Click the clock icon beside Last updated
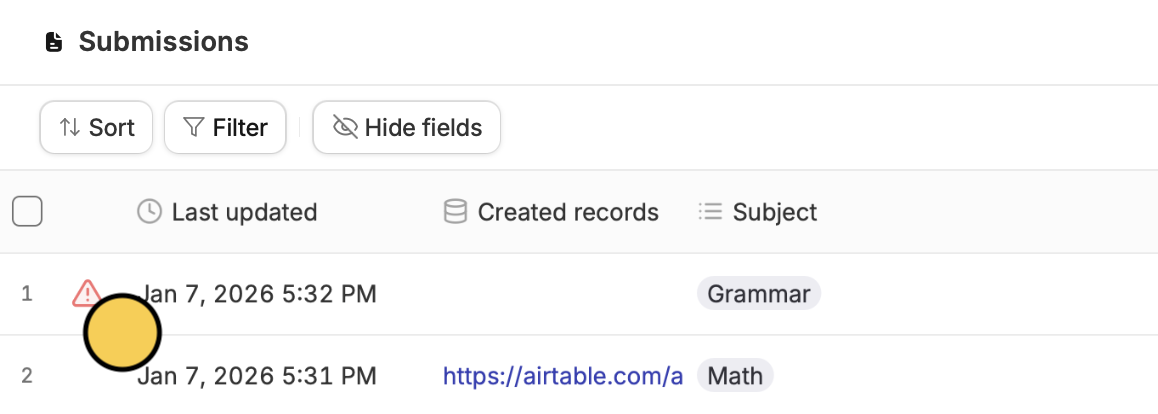1158x414 pixels. pos(149,212)
